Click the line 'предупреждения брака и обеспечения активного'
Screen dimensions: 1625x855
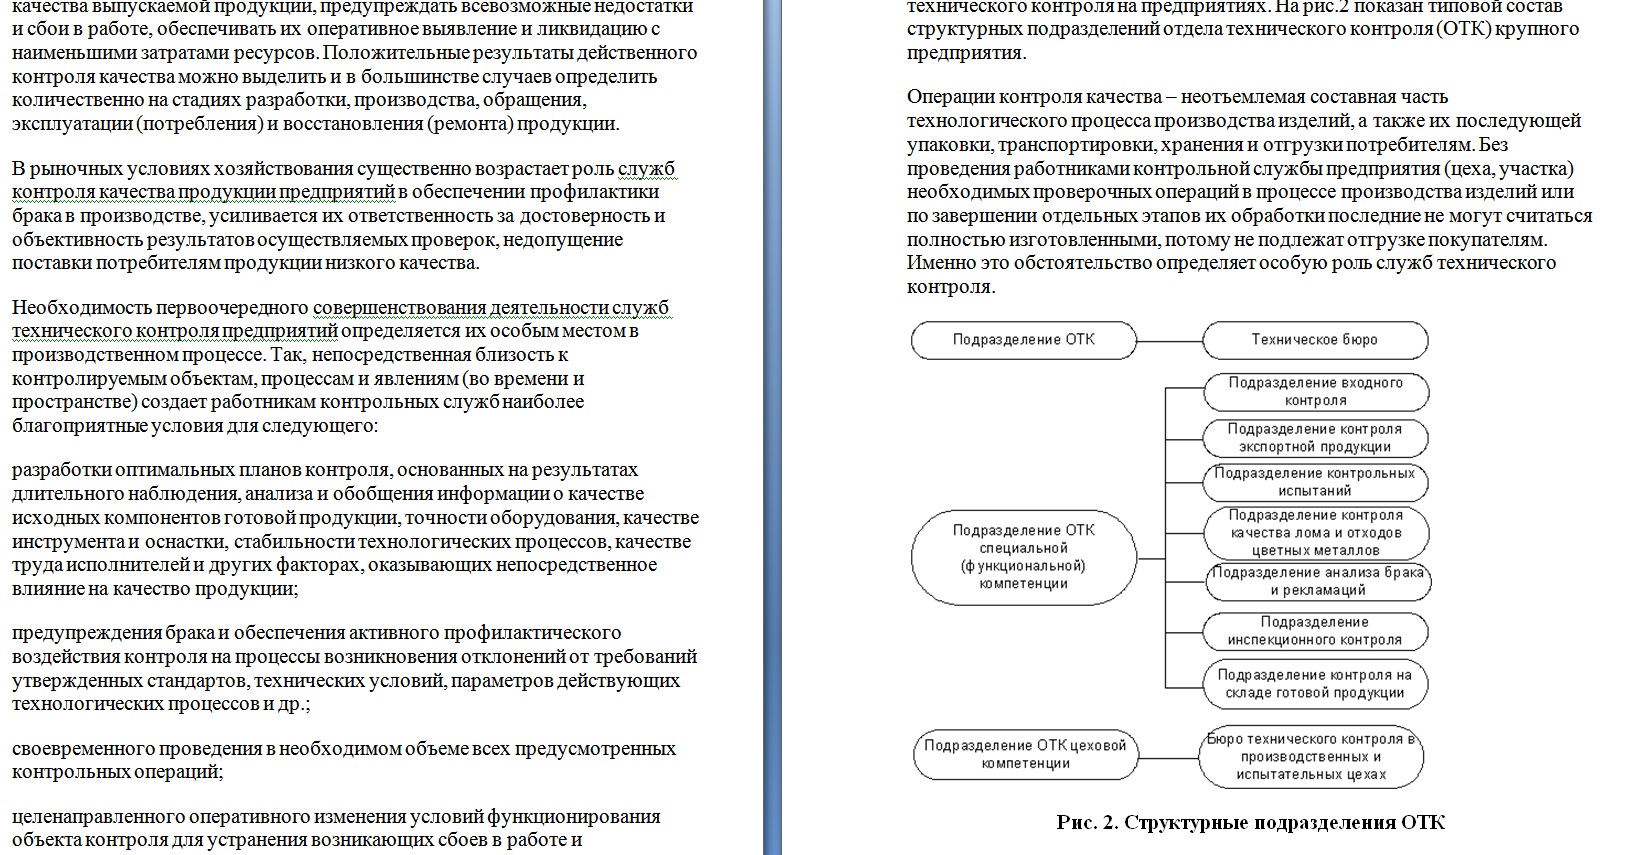(x=317, y=633)
